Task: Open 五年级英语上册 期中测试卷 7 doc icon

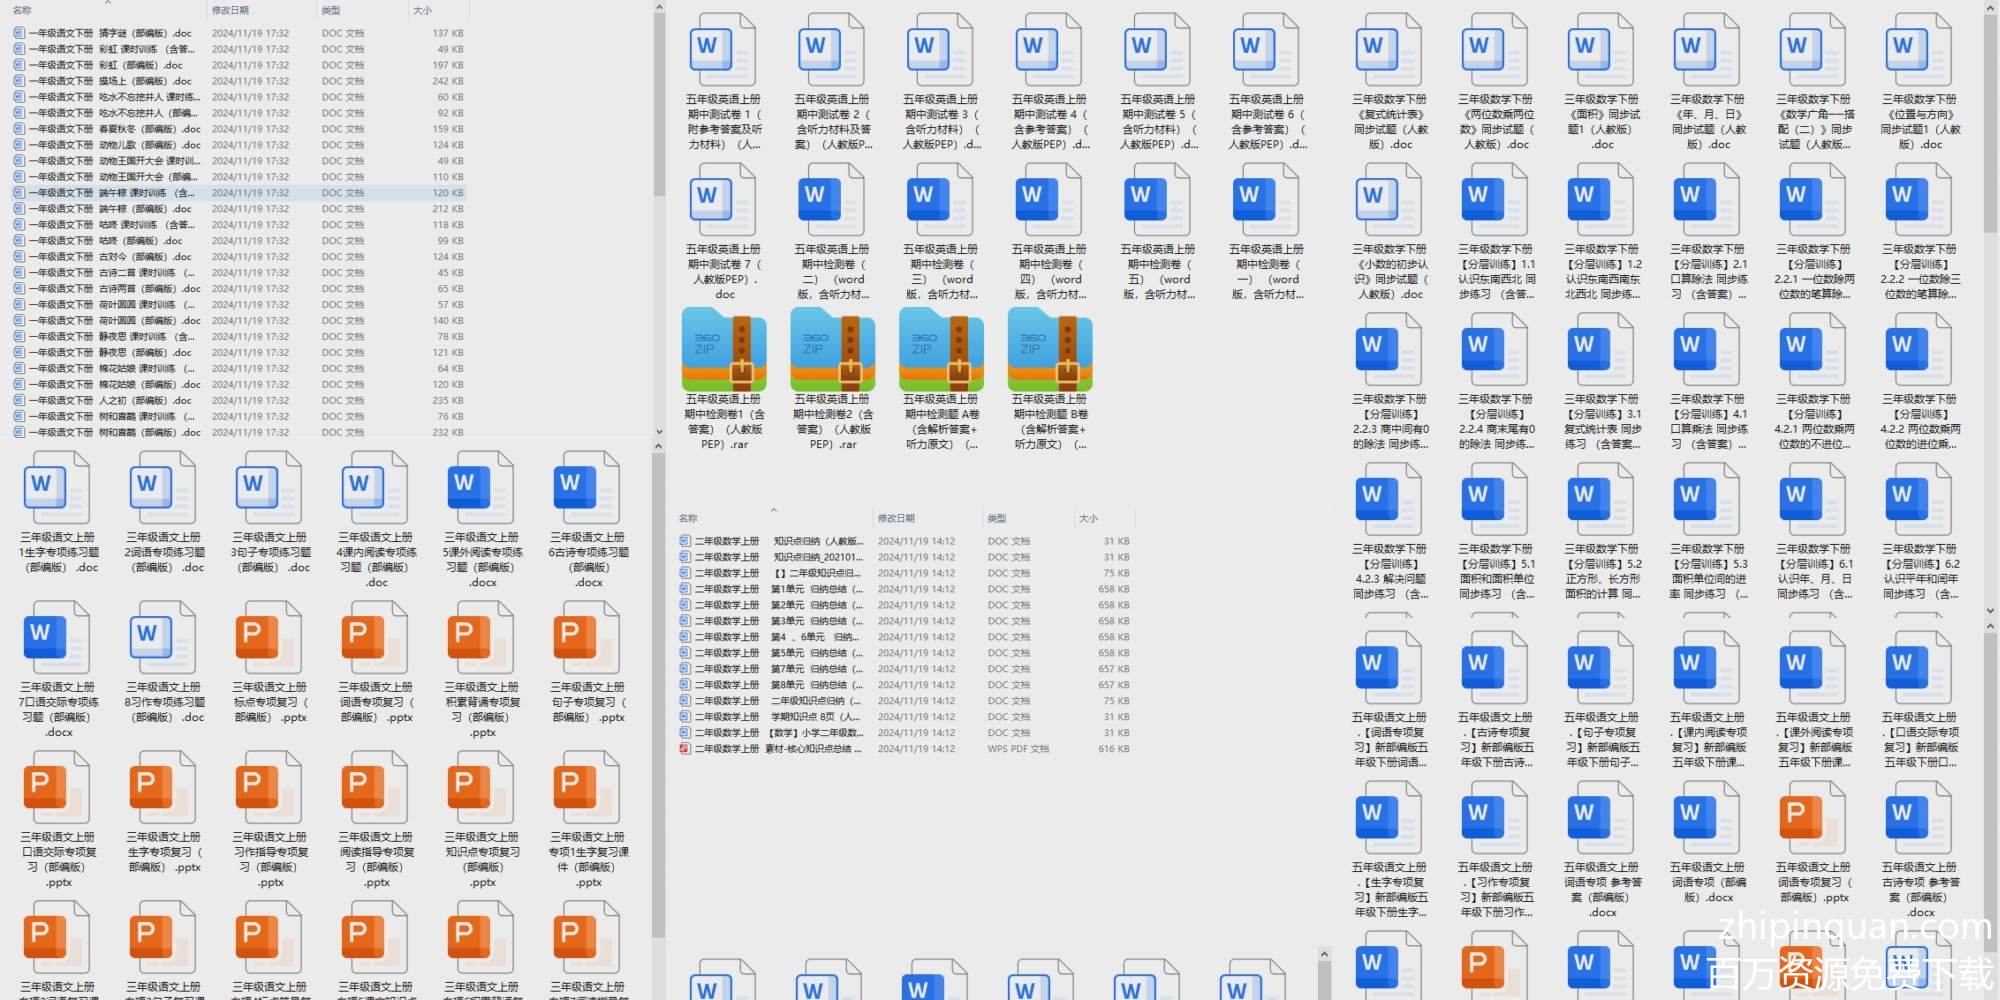Action: coord(722,200)
